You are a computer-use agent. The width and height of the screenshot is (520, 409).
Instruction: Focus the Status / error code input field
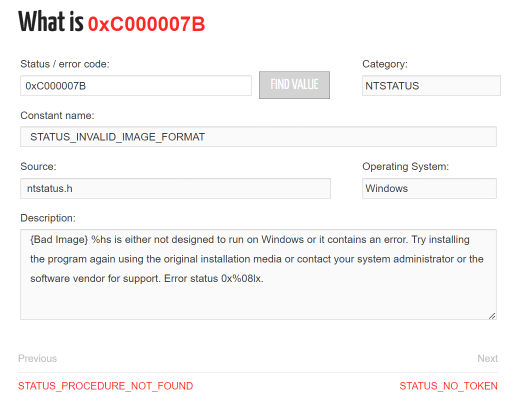(x=136, y=86)
